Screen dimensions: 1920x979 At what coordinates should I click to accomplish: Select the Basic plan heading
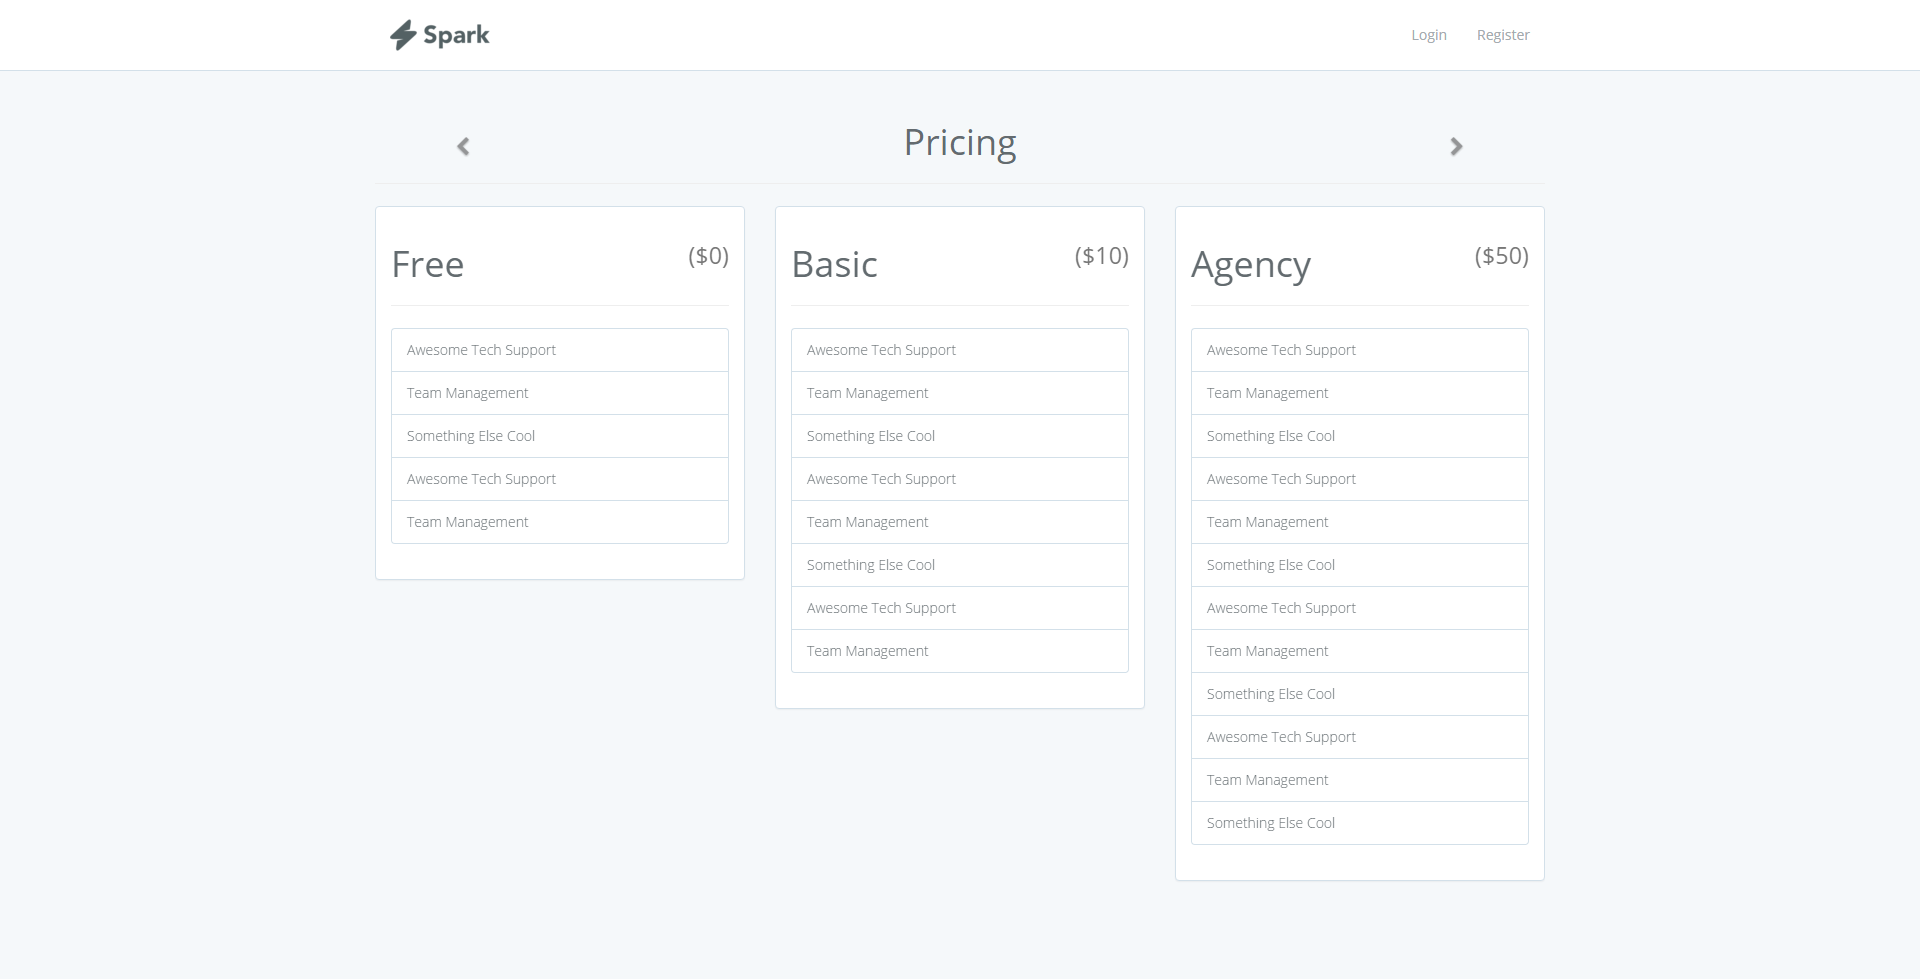point(834,265)
